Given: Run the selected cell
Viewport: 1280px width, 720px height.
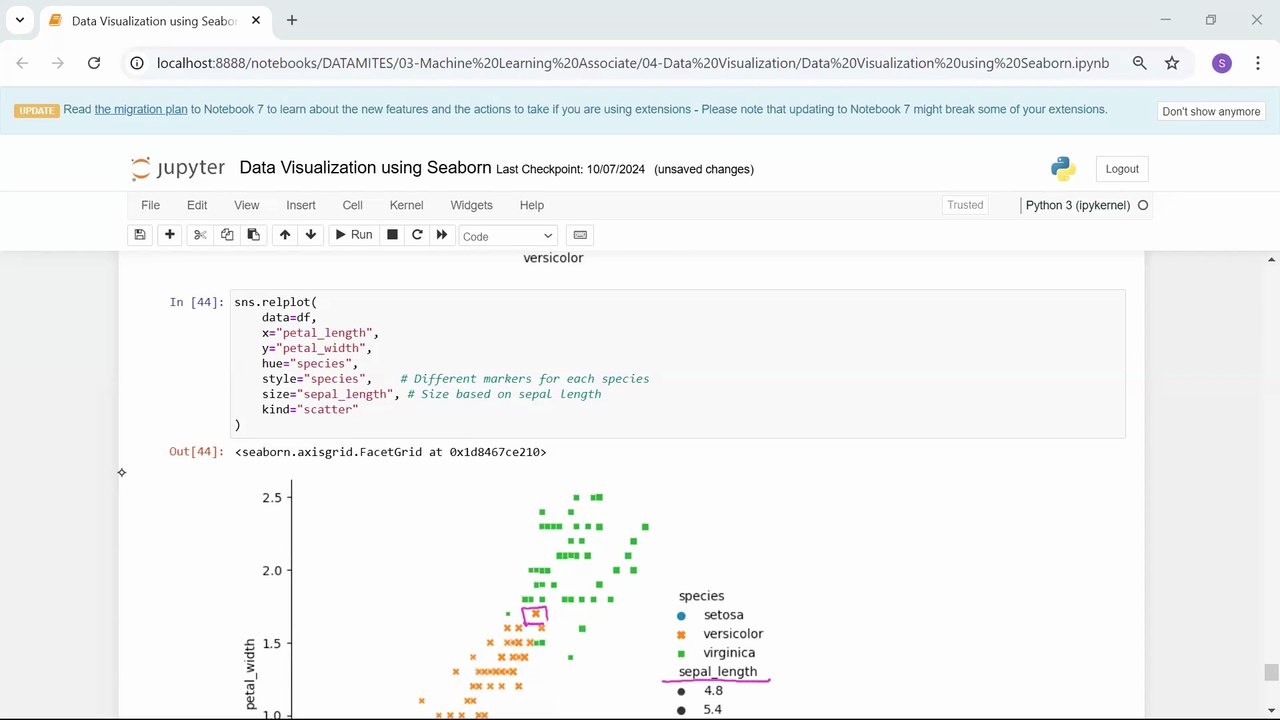Looking at the screenshot, I should [x=354, y=235].
